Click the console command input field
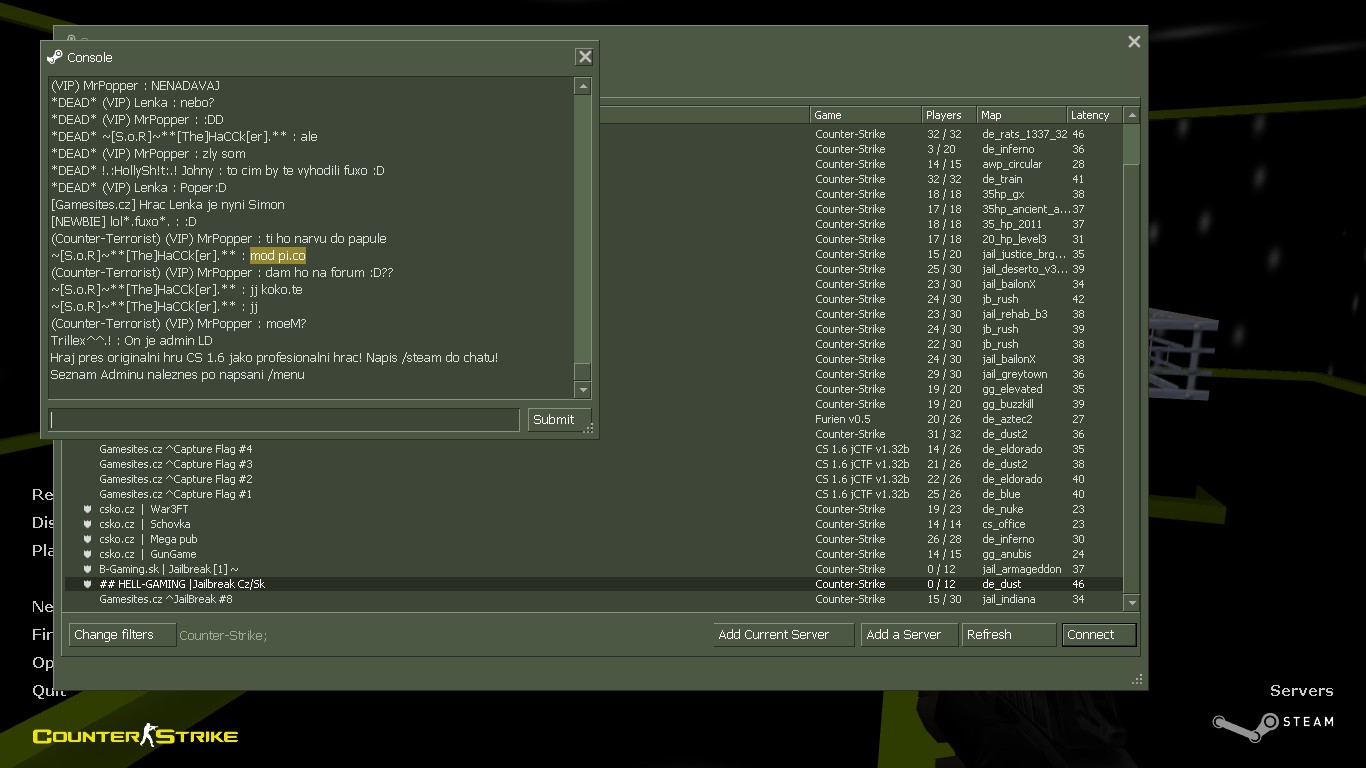Viewport: 1366px width, 768px height. pyautogui.click(x=284, y=420)
